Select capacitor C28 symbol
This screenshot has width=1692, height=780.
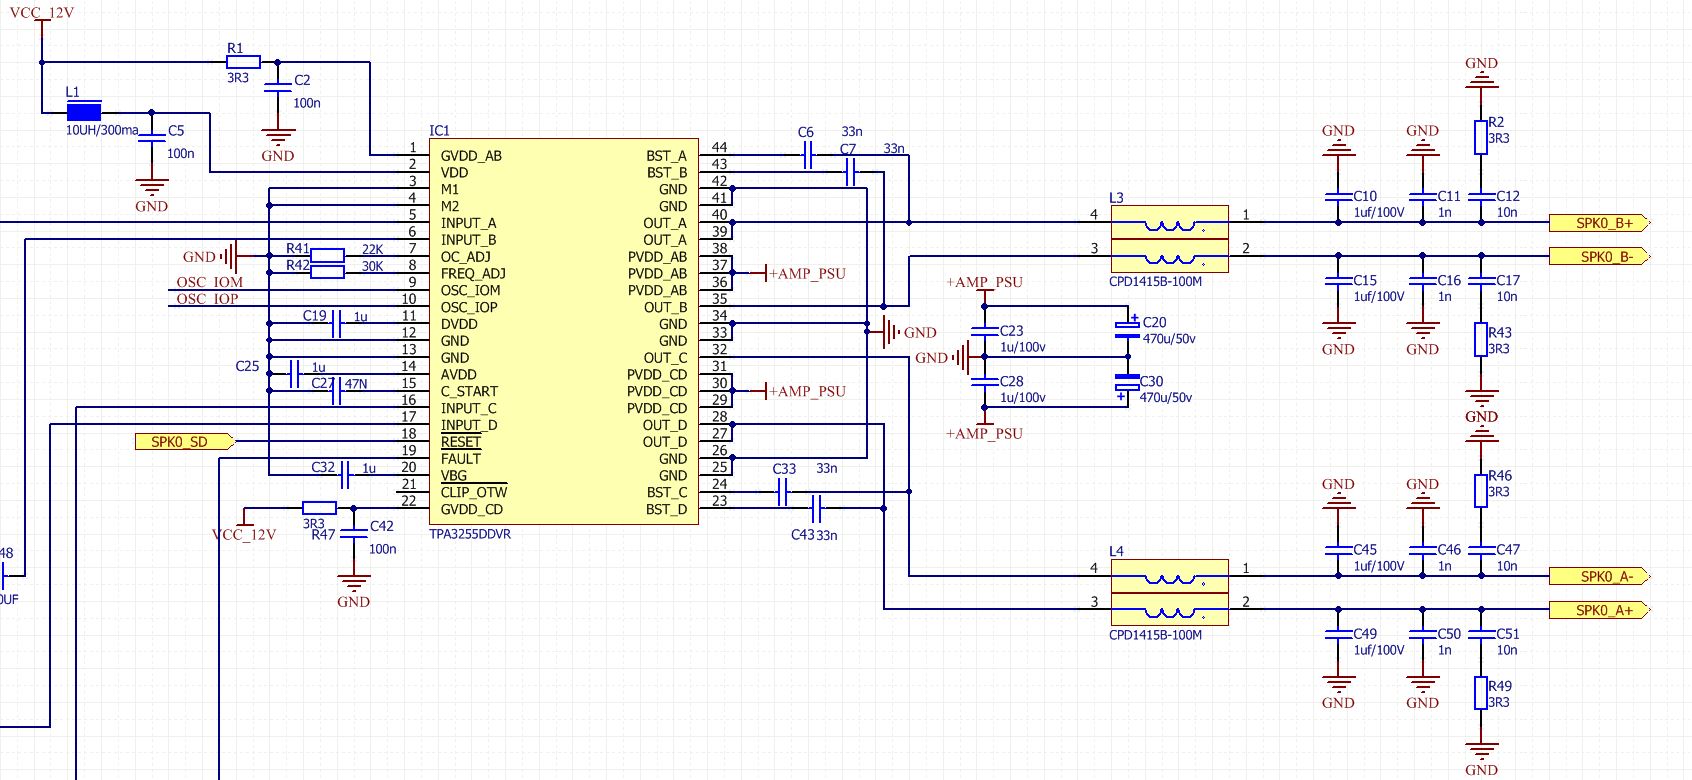(985, 381)
